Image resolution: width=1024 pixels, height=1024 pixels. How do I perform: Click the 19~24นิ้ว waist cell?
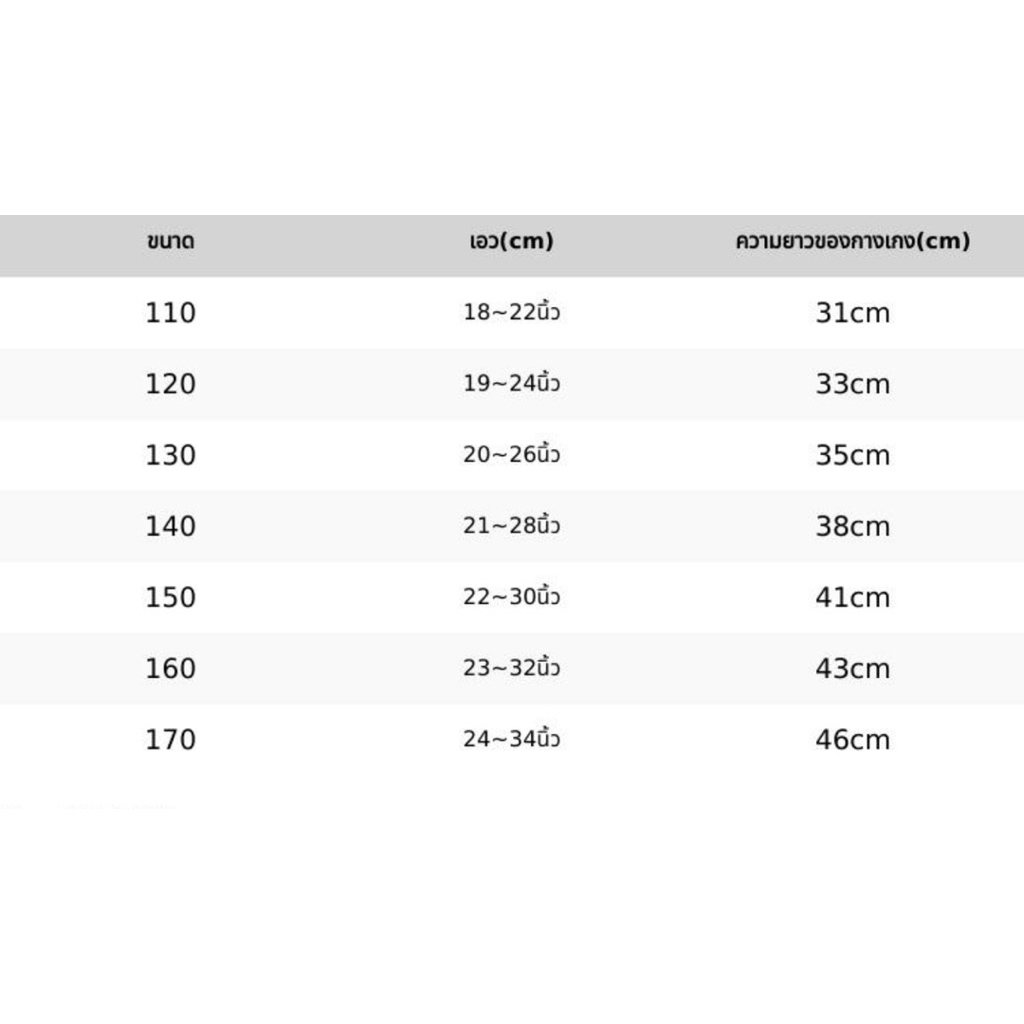pyautogui.click(x=511, y=383)
